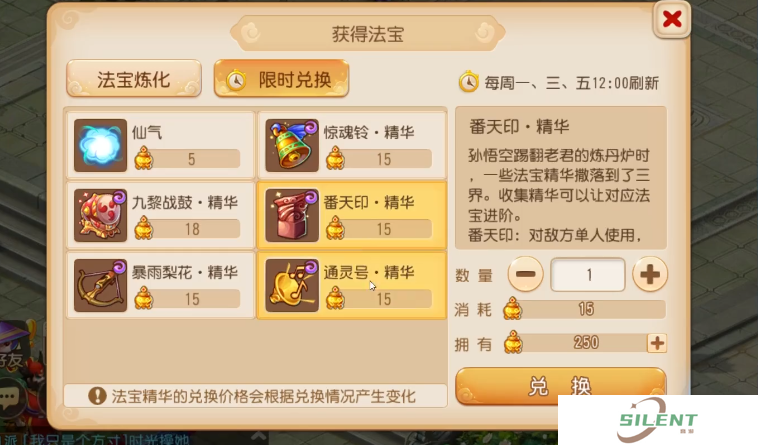Switch to the 限时兑换 tab
This screenshot has height=445, width=758.
[281, 79]
